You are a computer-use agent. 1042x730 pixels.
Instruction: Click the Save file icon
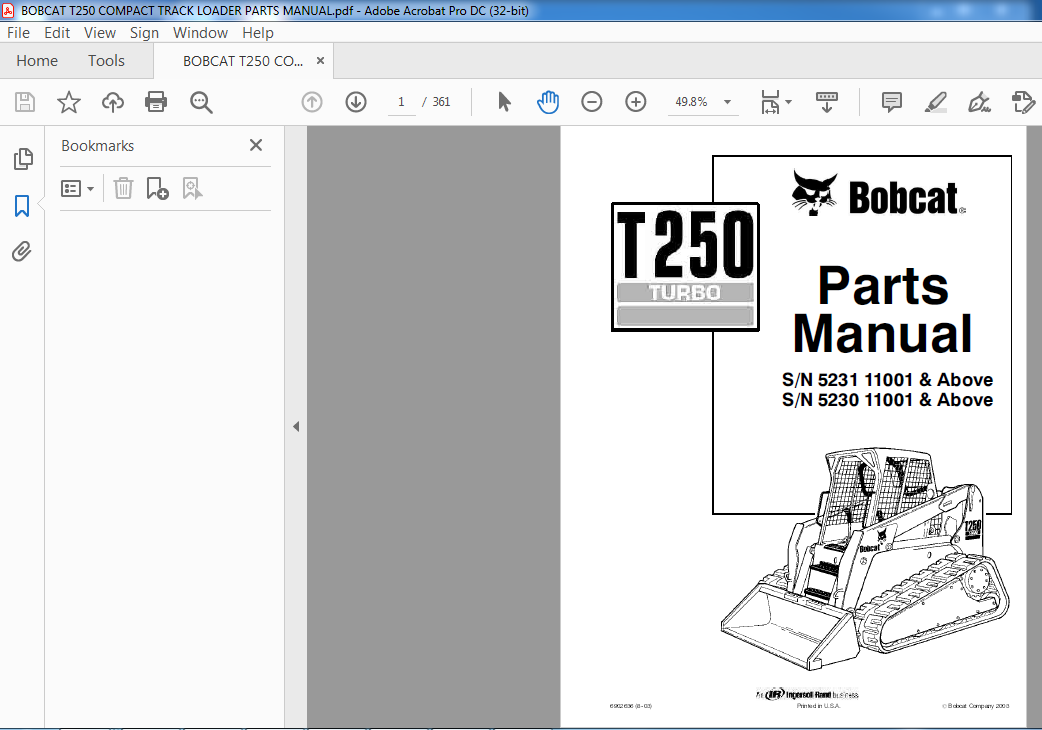(x=25, y=102)
